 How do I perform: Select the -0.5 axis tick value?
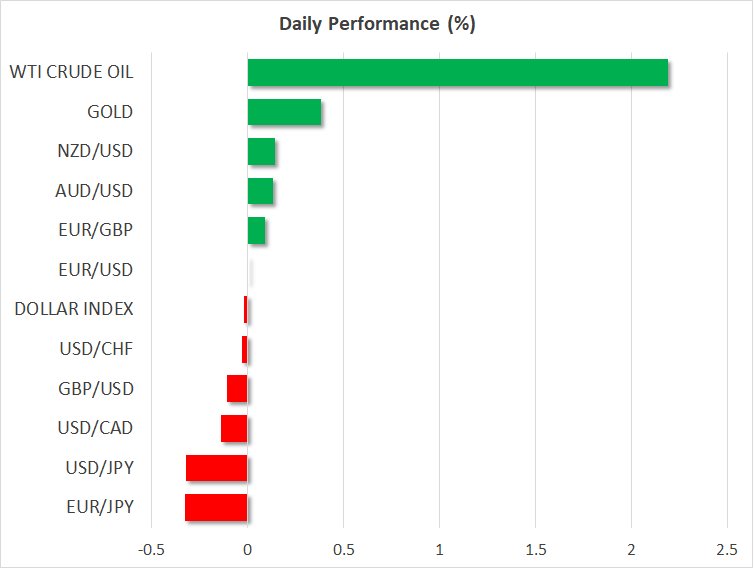(x=151, y=550)
